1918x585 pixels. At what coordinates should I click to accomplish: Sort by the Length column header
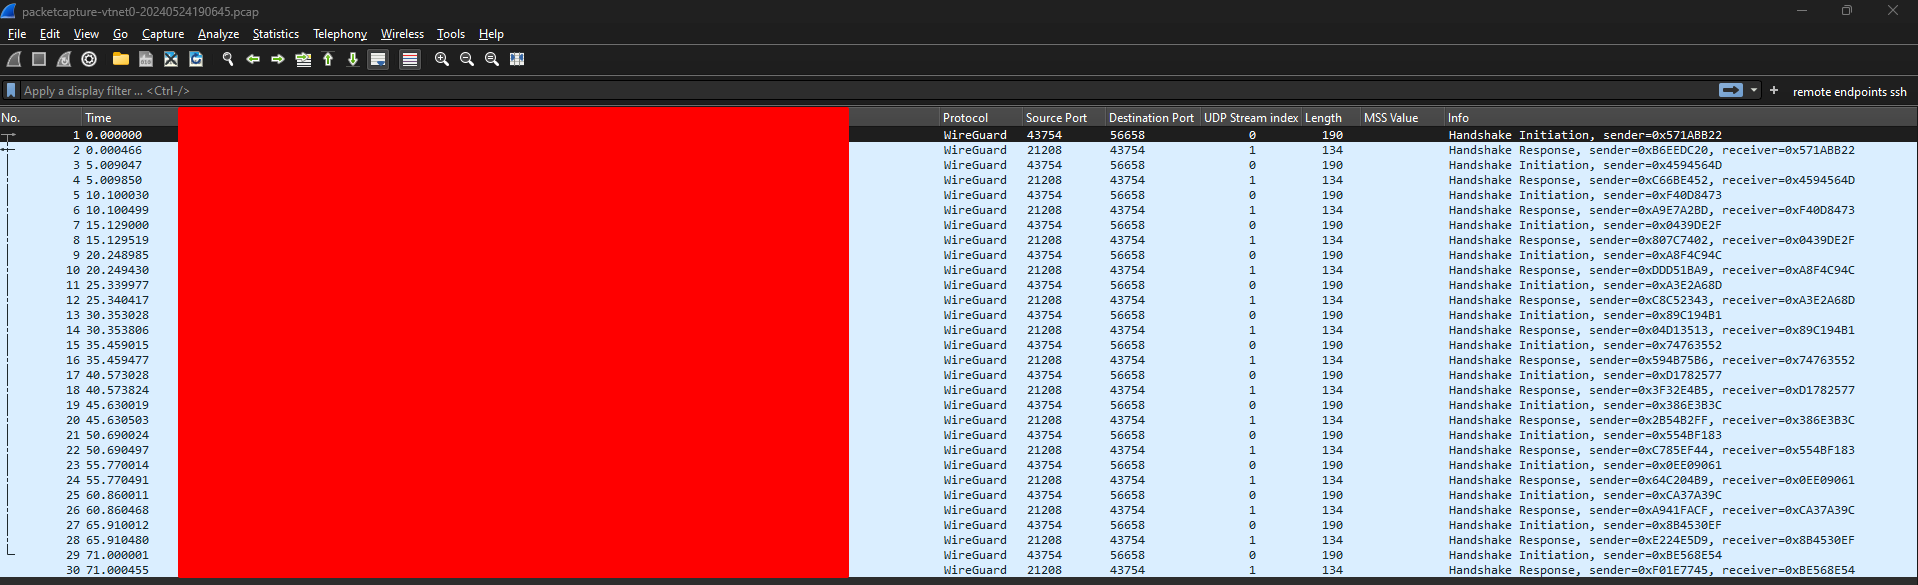coord(1330,117)
